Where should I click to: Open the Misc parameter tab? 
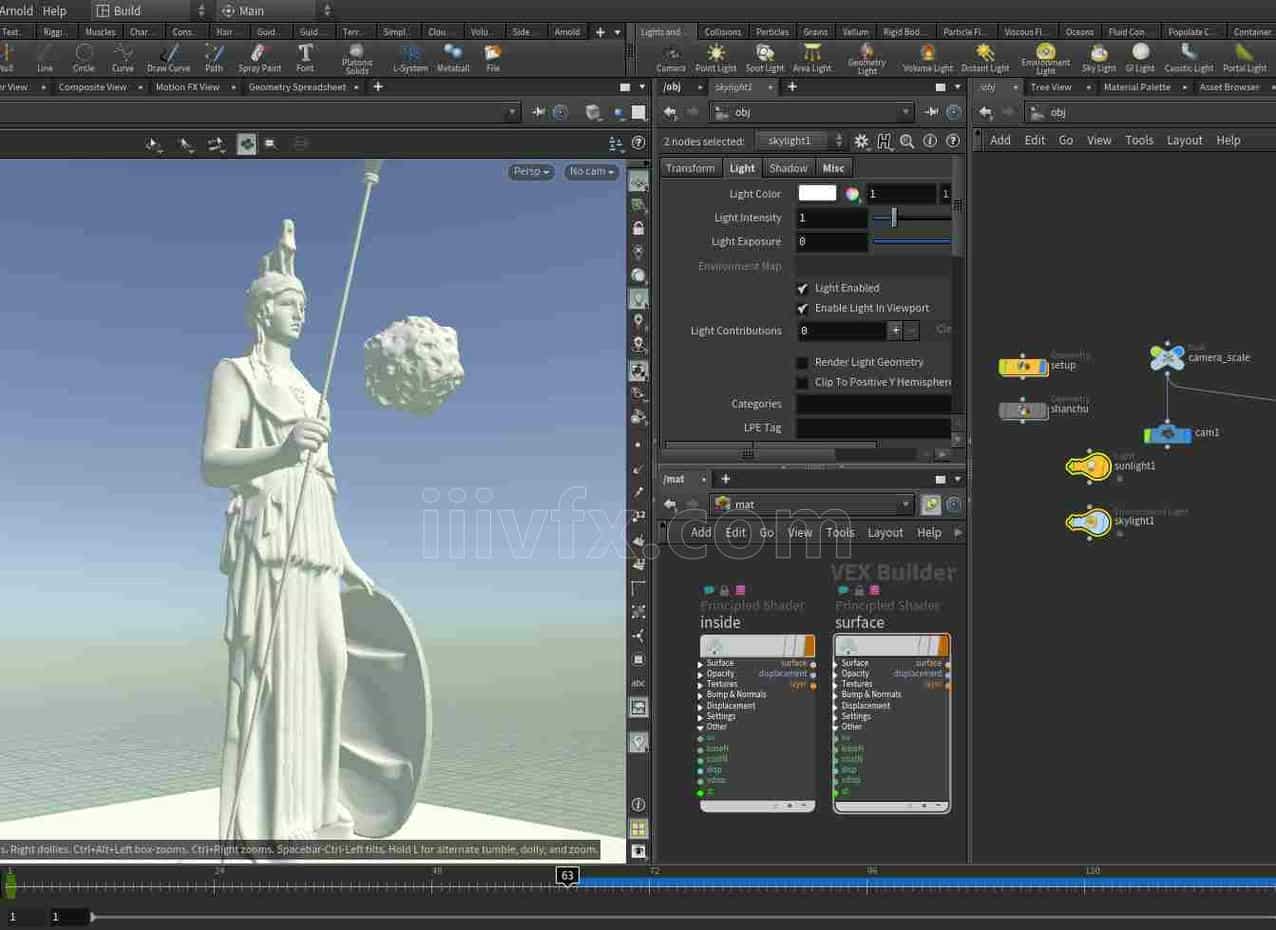tap(834, 168)
